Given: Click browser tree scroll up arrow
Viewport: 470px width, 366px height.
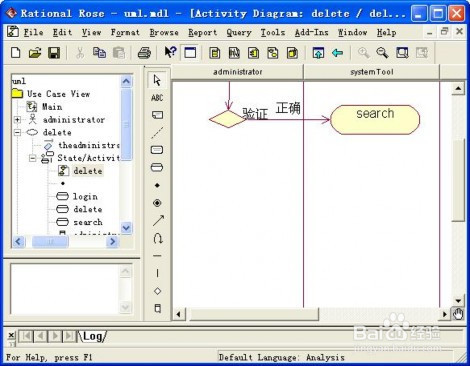Looking at the screenshot, I should [126, 81].
